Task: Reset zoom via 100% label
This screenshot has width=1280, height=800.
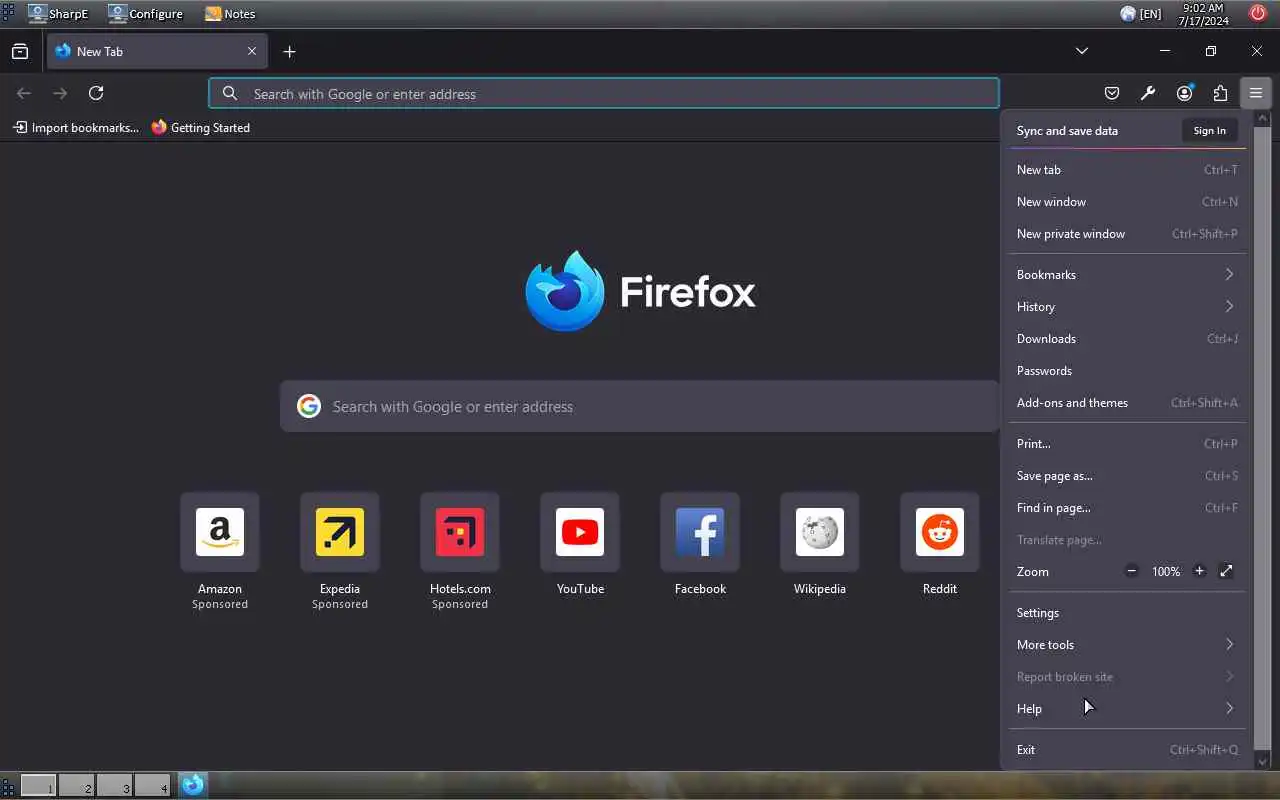Action: [1165, 571]
